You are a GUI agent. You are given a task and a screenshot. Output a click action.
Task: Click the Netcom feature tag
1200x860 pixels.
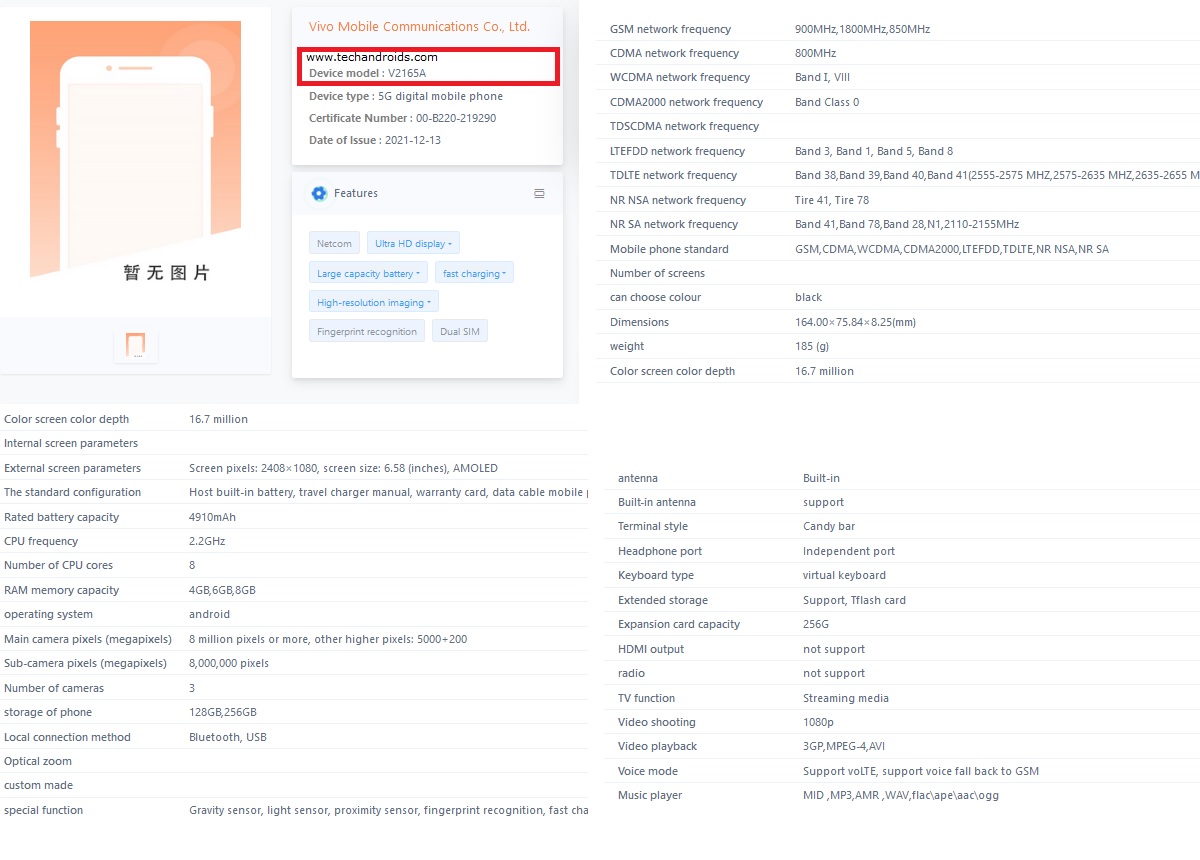pyautogui.click(x=334, y=243)
